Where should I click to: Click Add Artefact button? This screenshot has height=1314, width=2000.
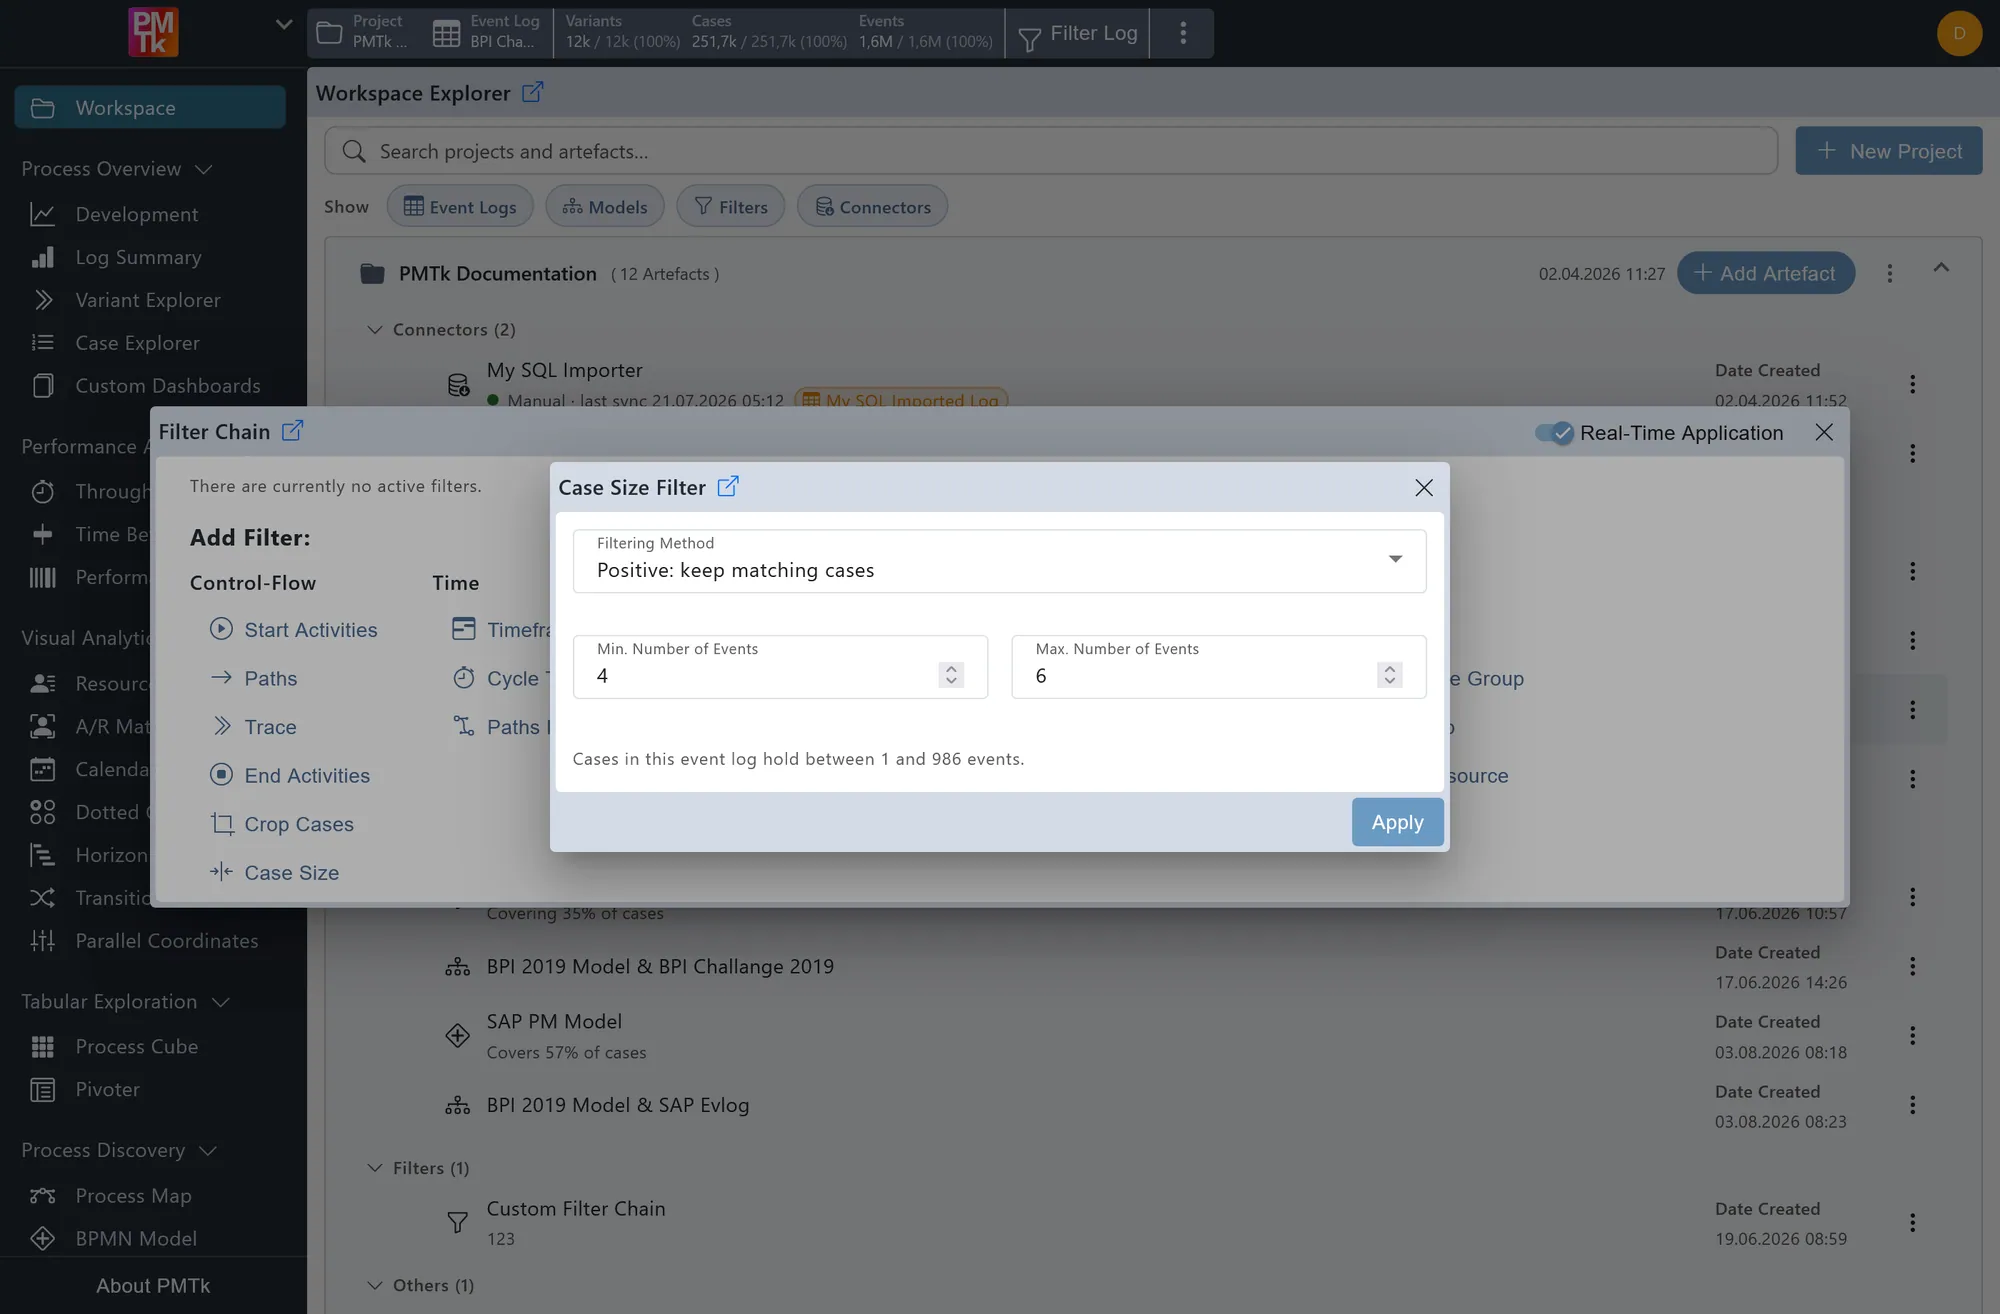(x=1766, y=273)
